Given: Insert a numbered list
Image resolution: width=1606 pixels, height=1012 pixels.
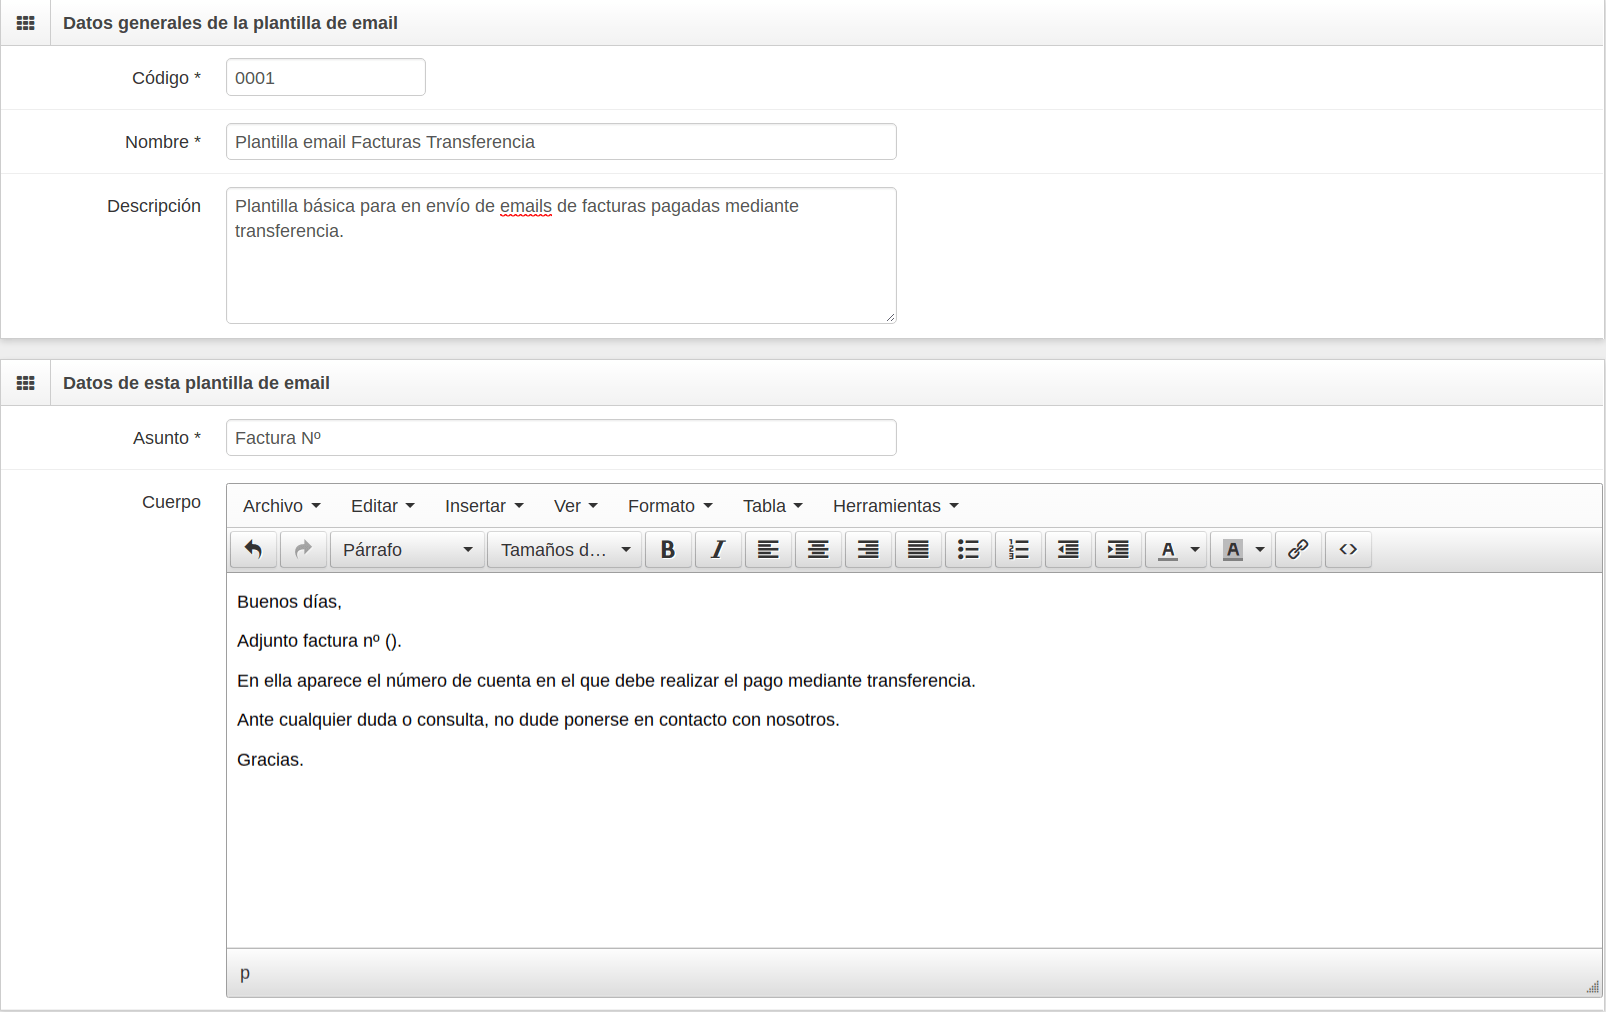Looking at the screenshot, I should 1018,549.
